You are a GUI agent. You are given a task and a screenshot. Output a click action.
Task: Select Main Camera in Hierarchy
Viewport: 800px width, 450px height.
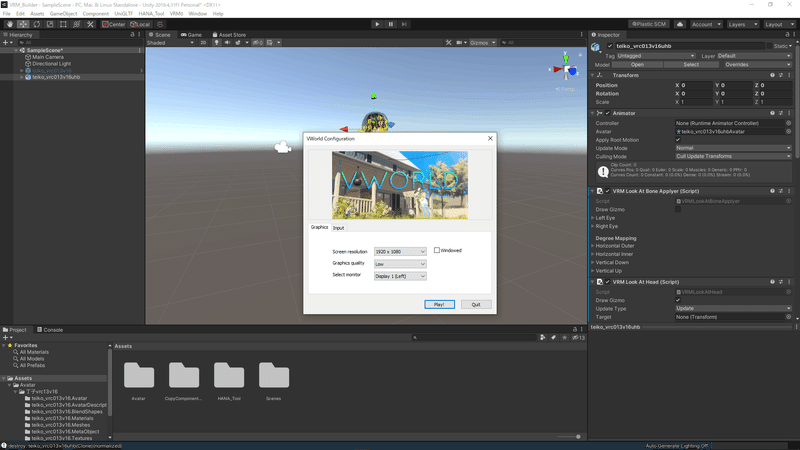pyautogui.click(x=48, y=57)
